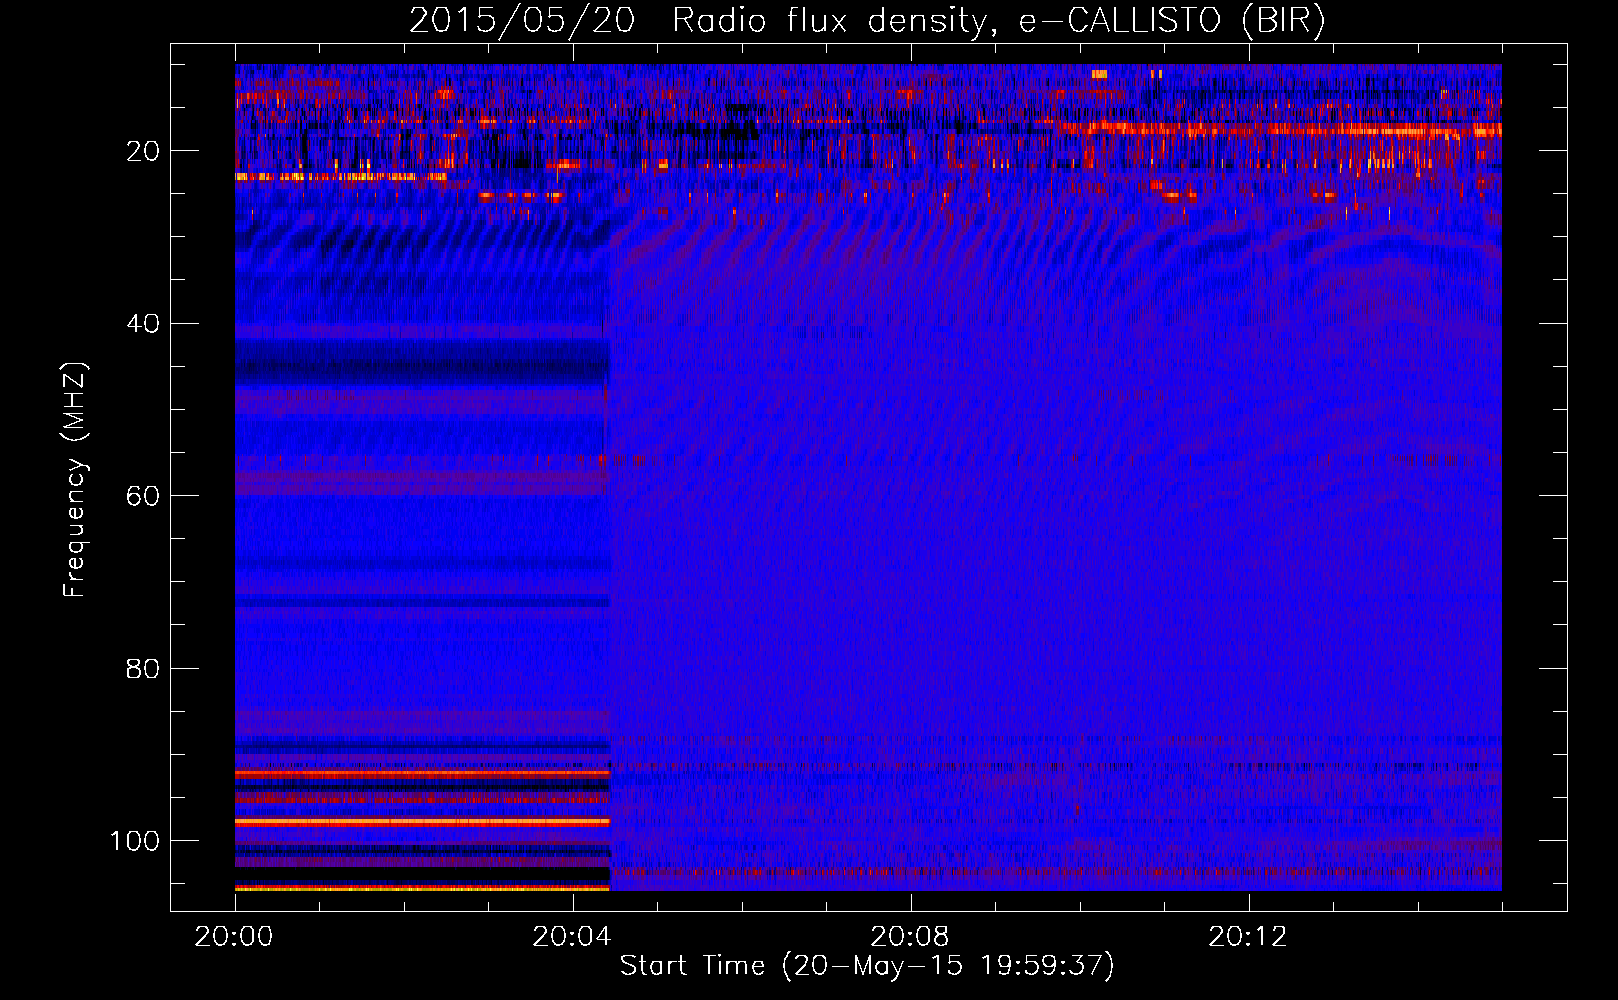Click the frequency tick label 80
Viewport: 1618px width, 1000px height.
tap(143, 668)
